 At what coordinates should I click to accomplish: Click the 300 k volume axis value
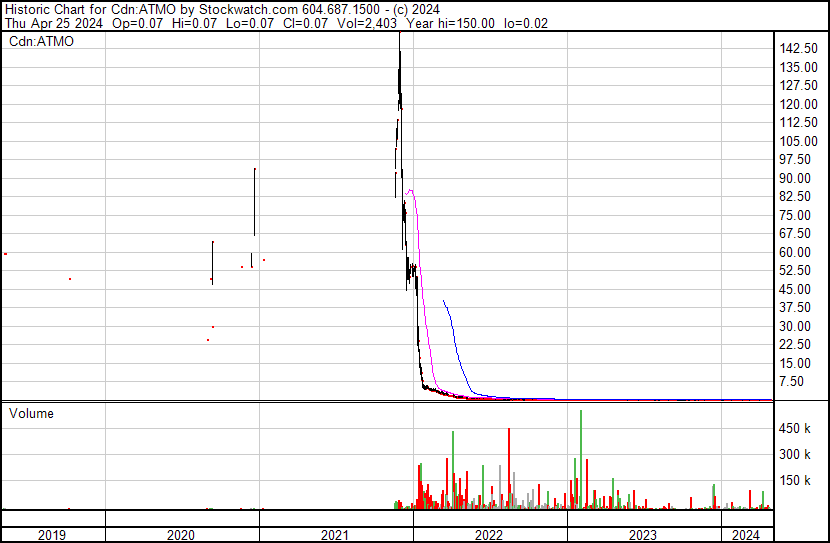point(795,455)
